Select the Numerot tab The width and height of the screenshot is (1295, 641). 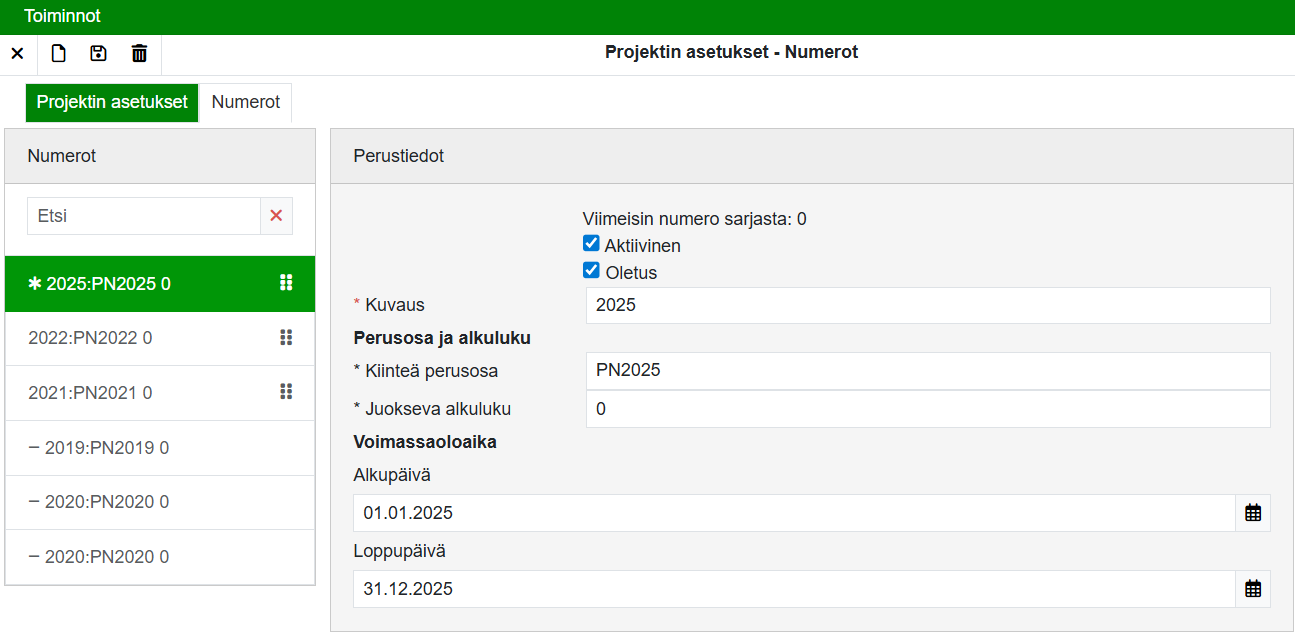pos(246,102)
